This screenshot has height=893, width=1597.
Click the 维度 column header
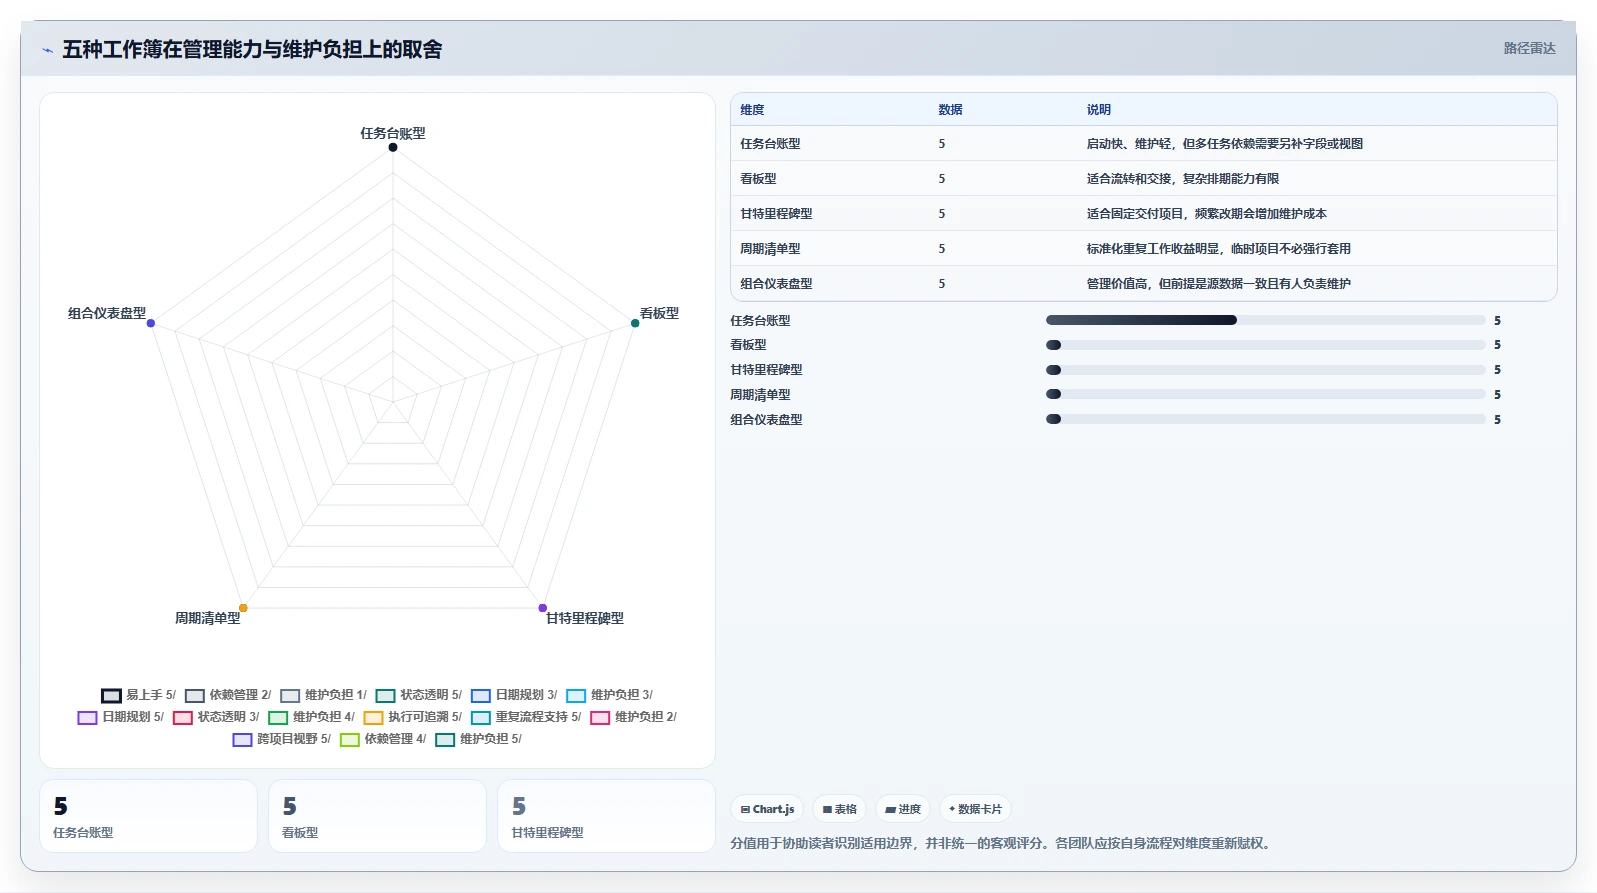pos(752,110)
